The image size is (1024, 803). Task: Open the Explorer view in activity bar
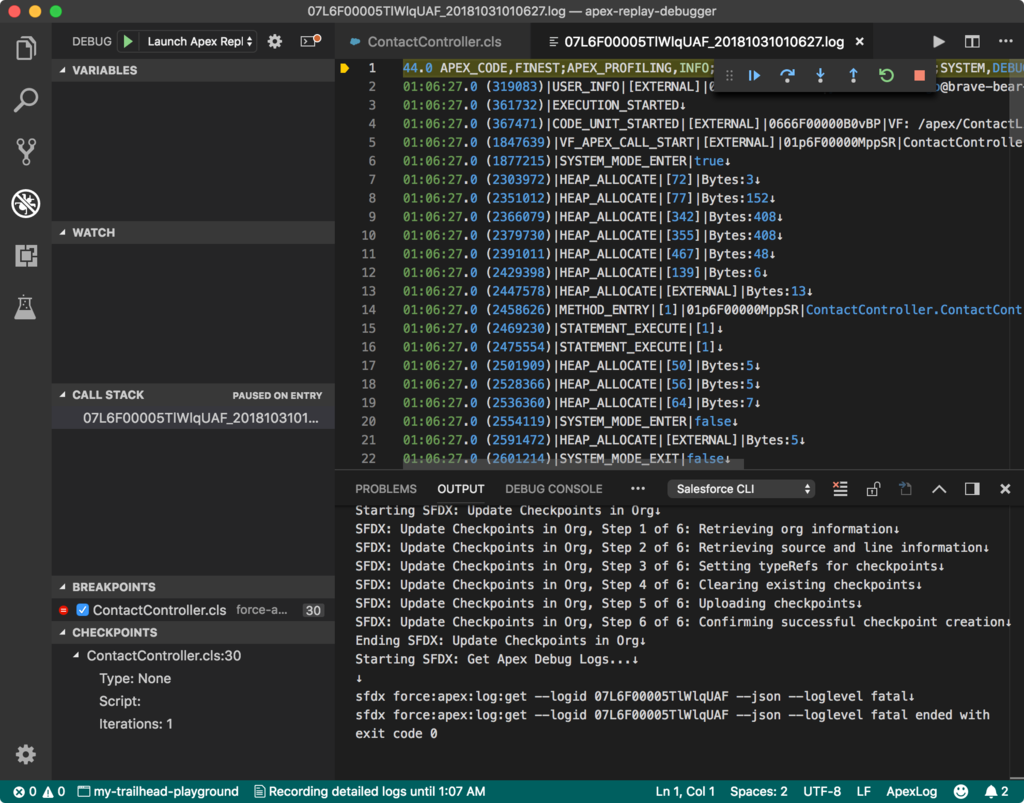tap(25, 48)
